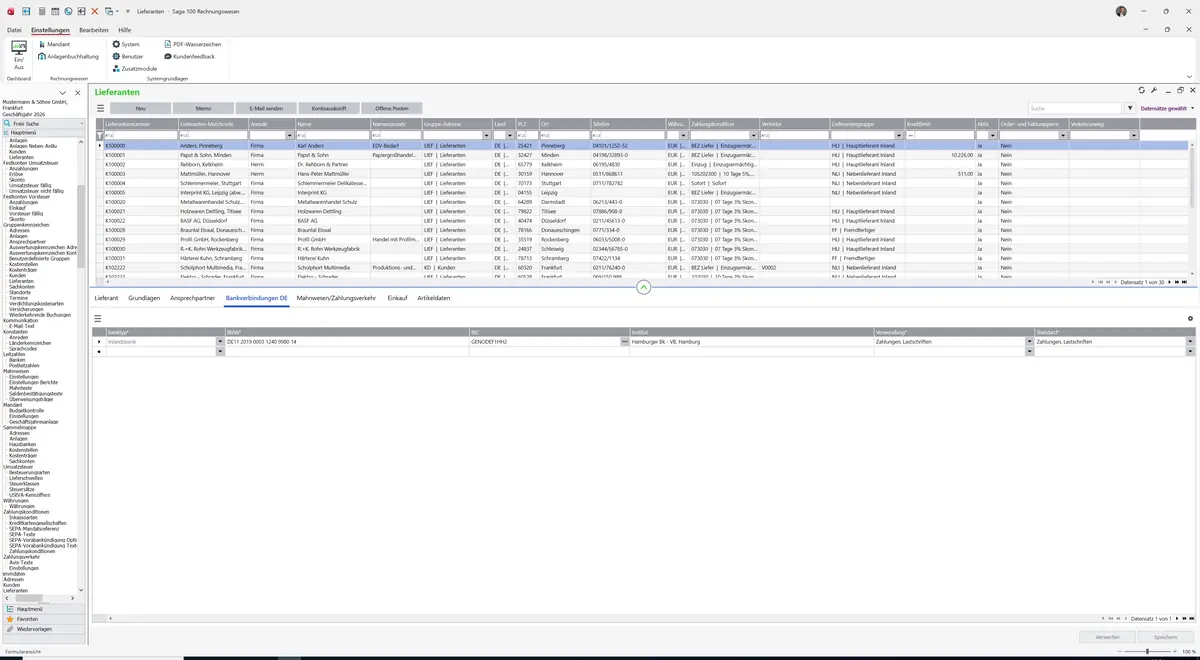
Task: Open the PDF-Wasserzeichen settings
Action: [192, 44]
